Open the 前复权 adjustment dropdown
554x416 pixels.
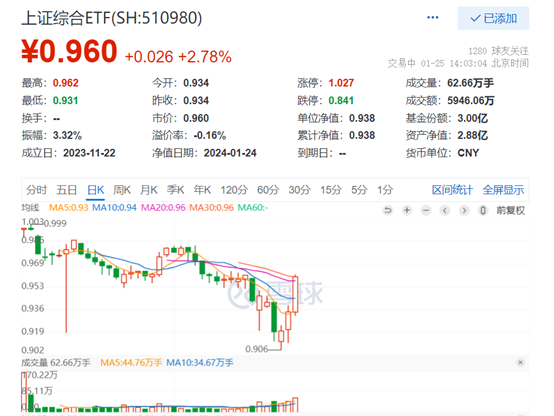click(x=511, y=211)
